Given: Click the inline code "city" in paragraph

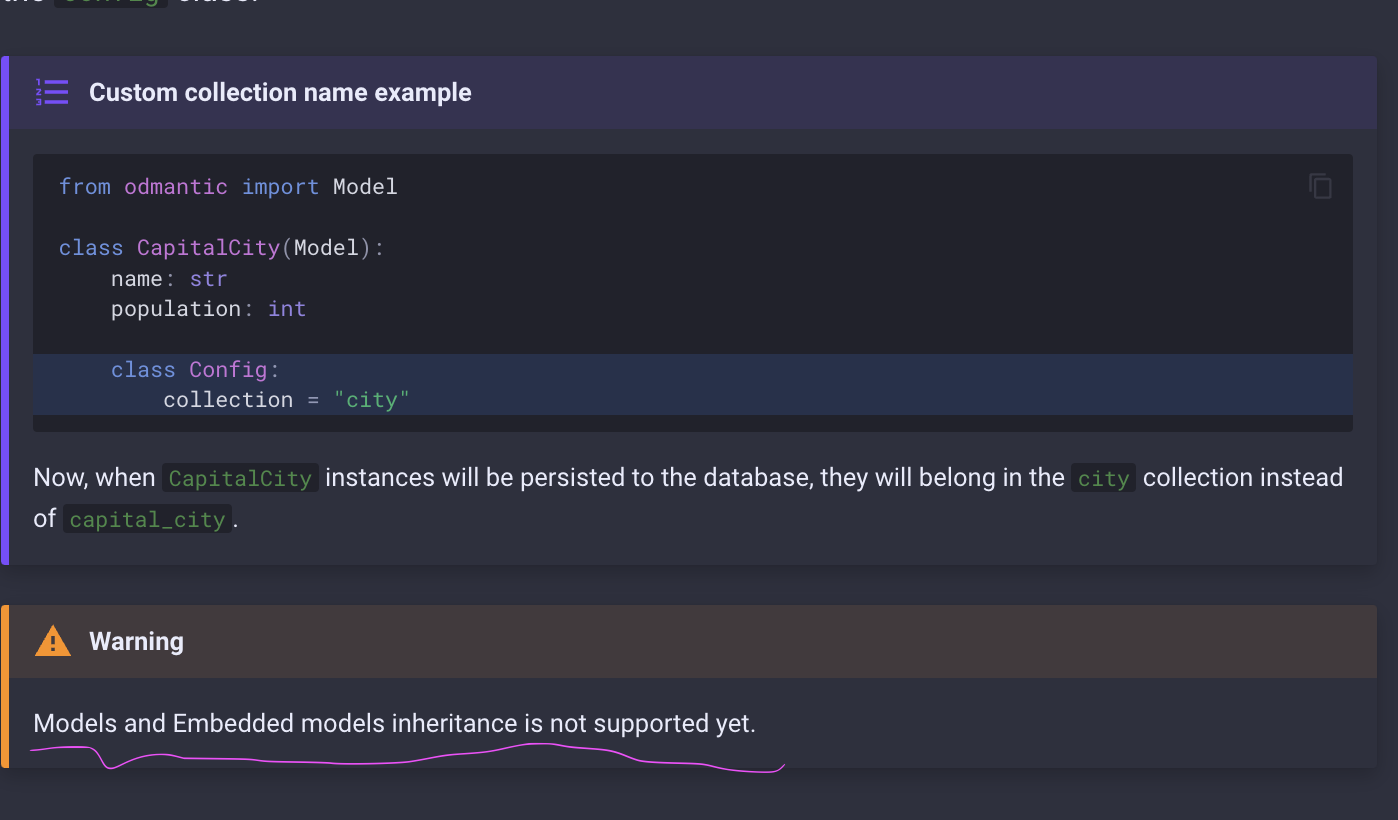Looking at the screenshot, I should 1103,478.
